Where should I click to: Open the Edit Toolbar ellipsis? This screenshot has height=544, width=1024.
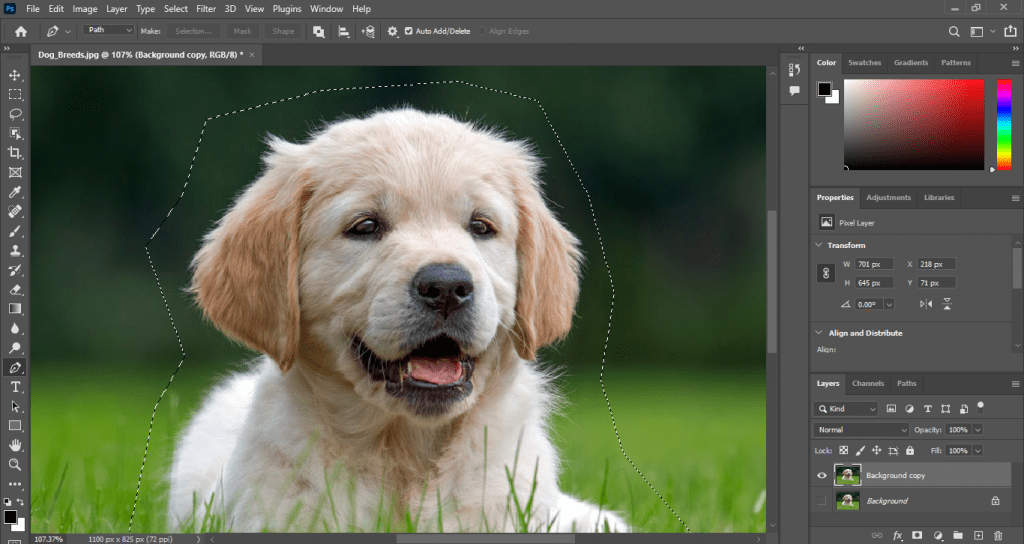coord(15,484)
